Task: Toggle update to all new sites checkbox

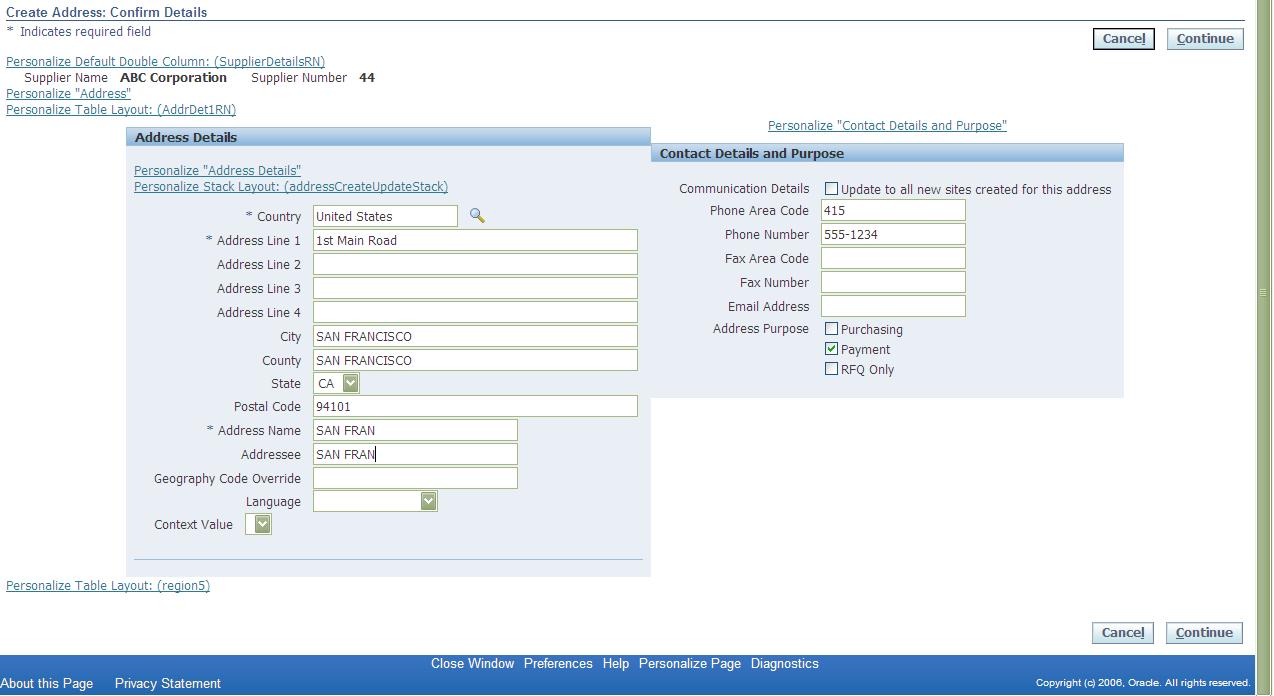Action: click(x=831, y=188)
